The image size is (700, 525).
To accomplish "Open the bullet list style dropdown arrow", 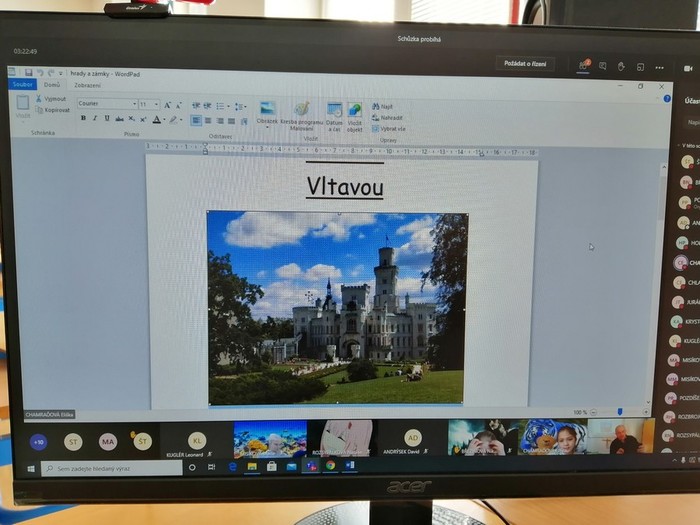I will pos(229,106).
